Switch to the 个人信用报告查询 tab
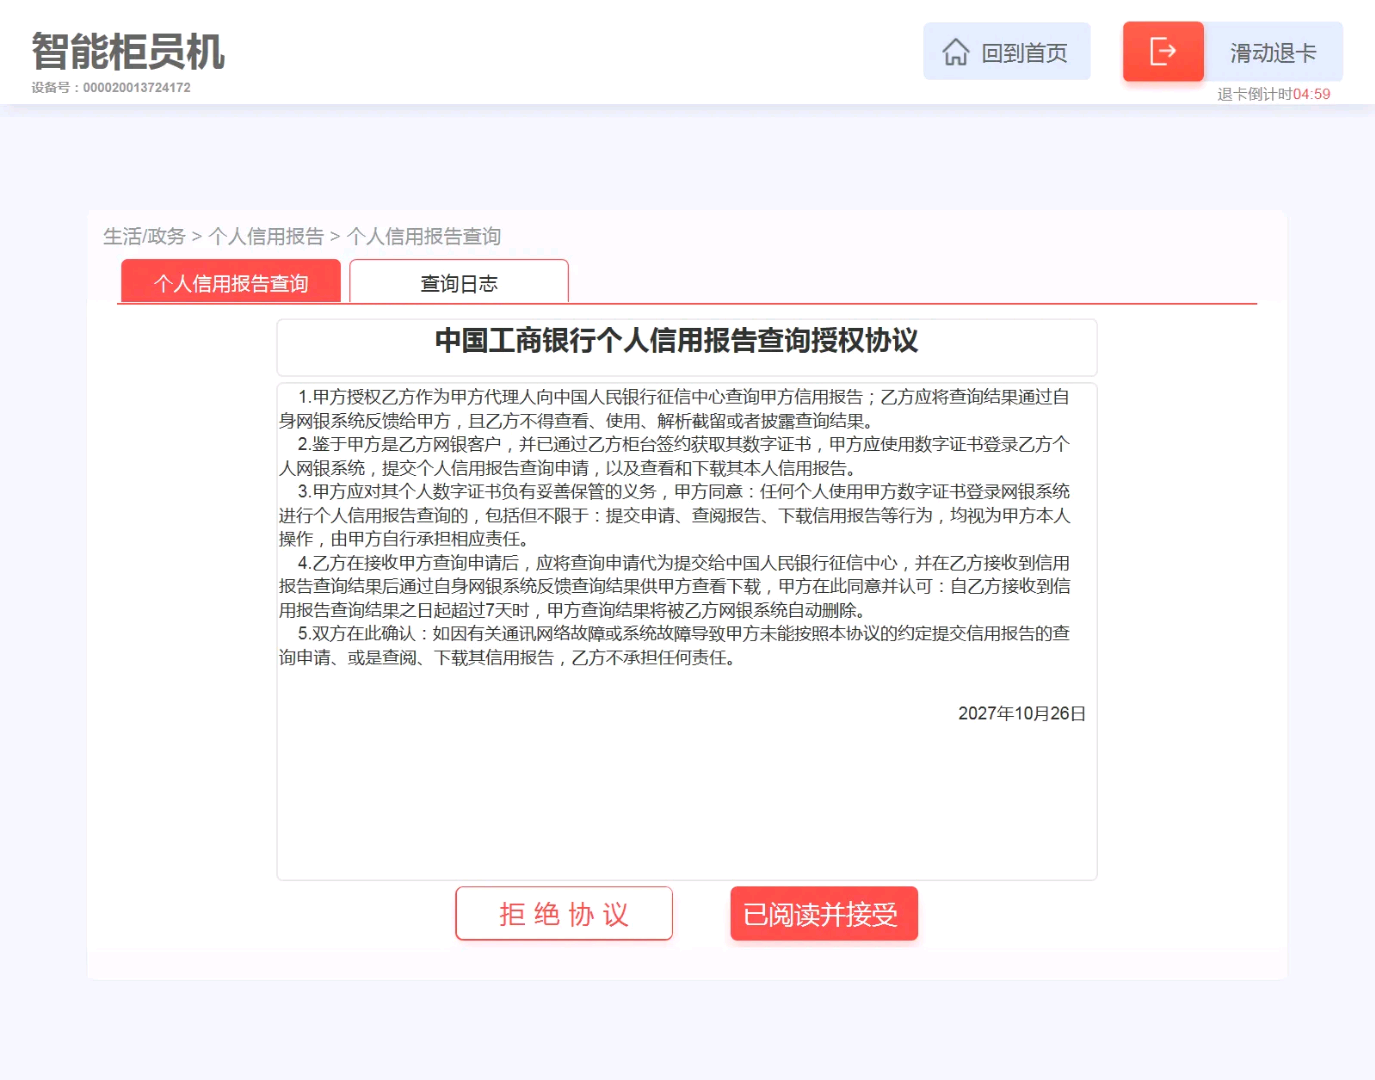This screenshot has height=1080, width=1375. (231, 281)
